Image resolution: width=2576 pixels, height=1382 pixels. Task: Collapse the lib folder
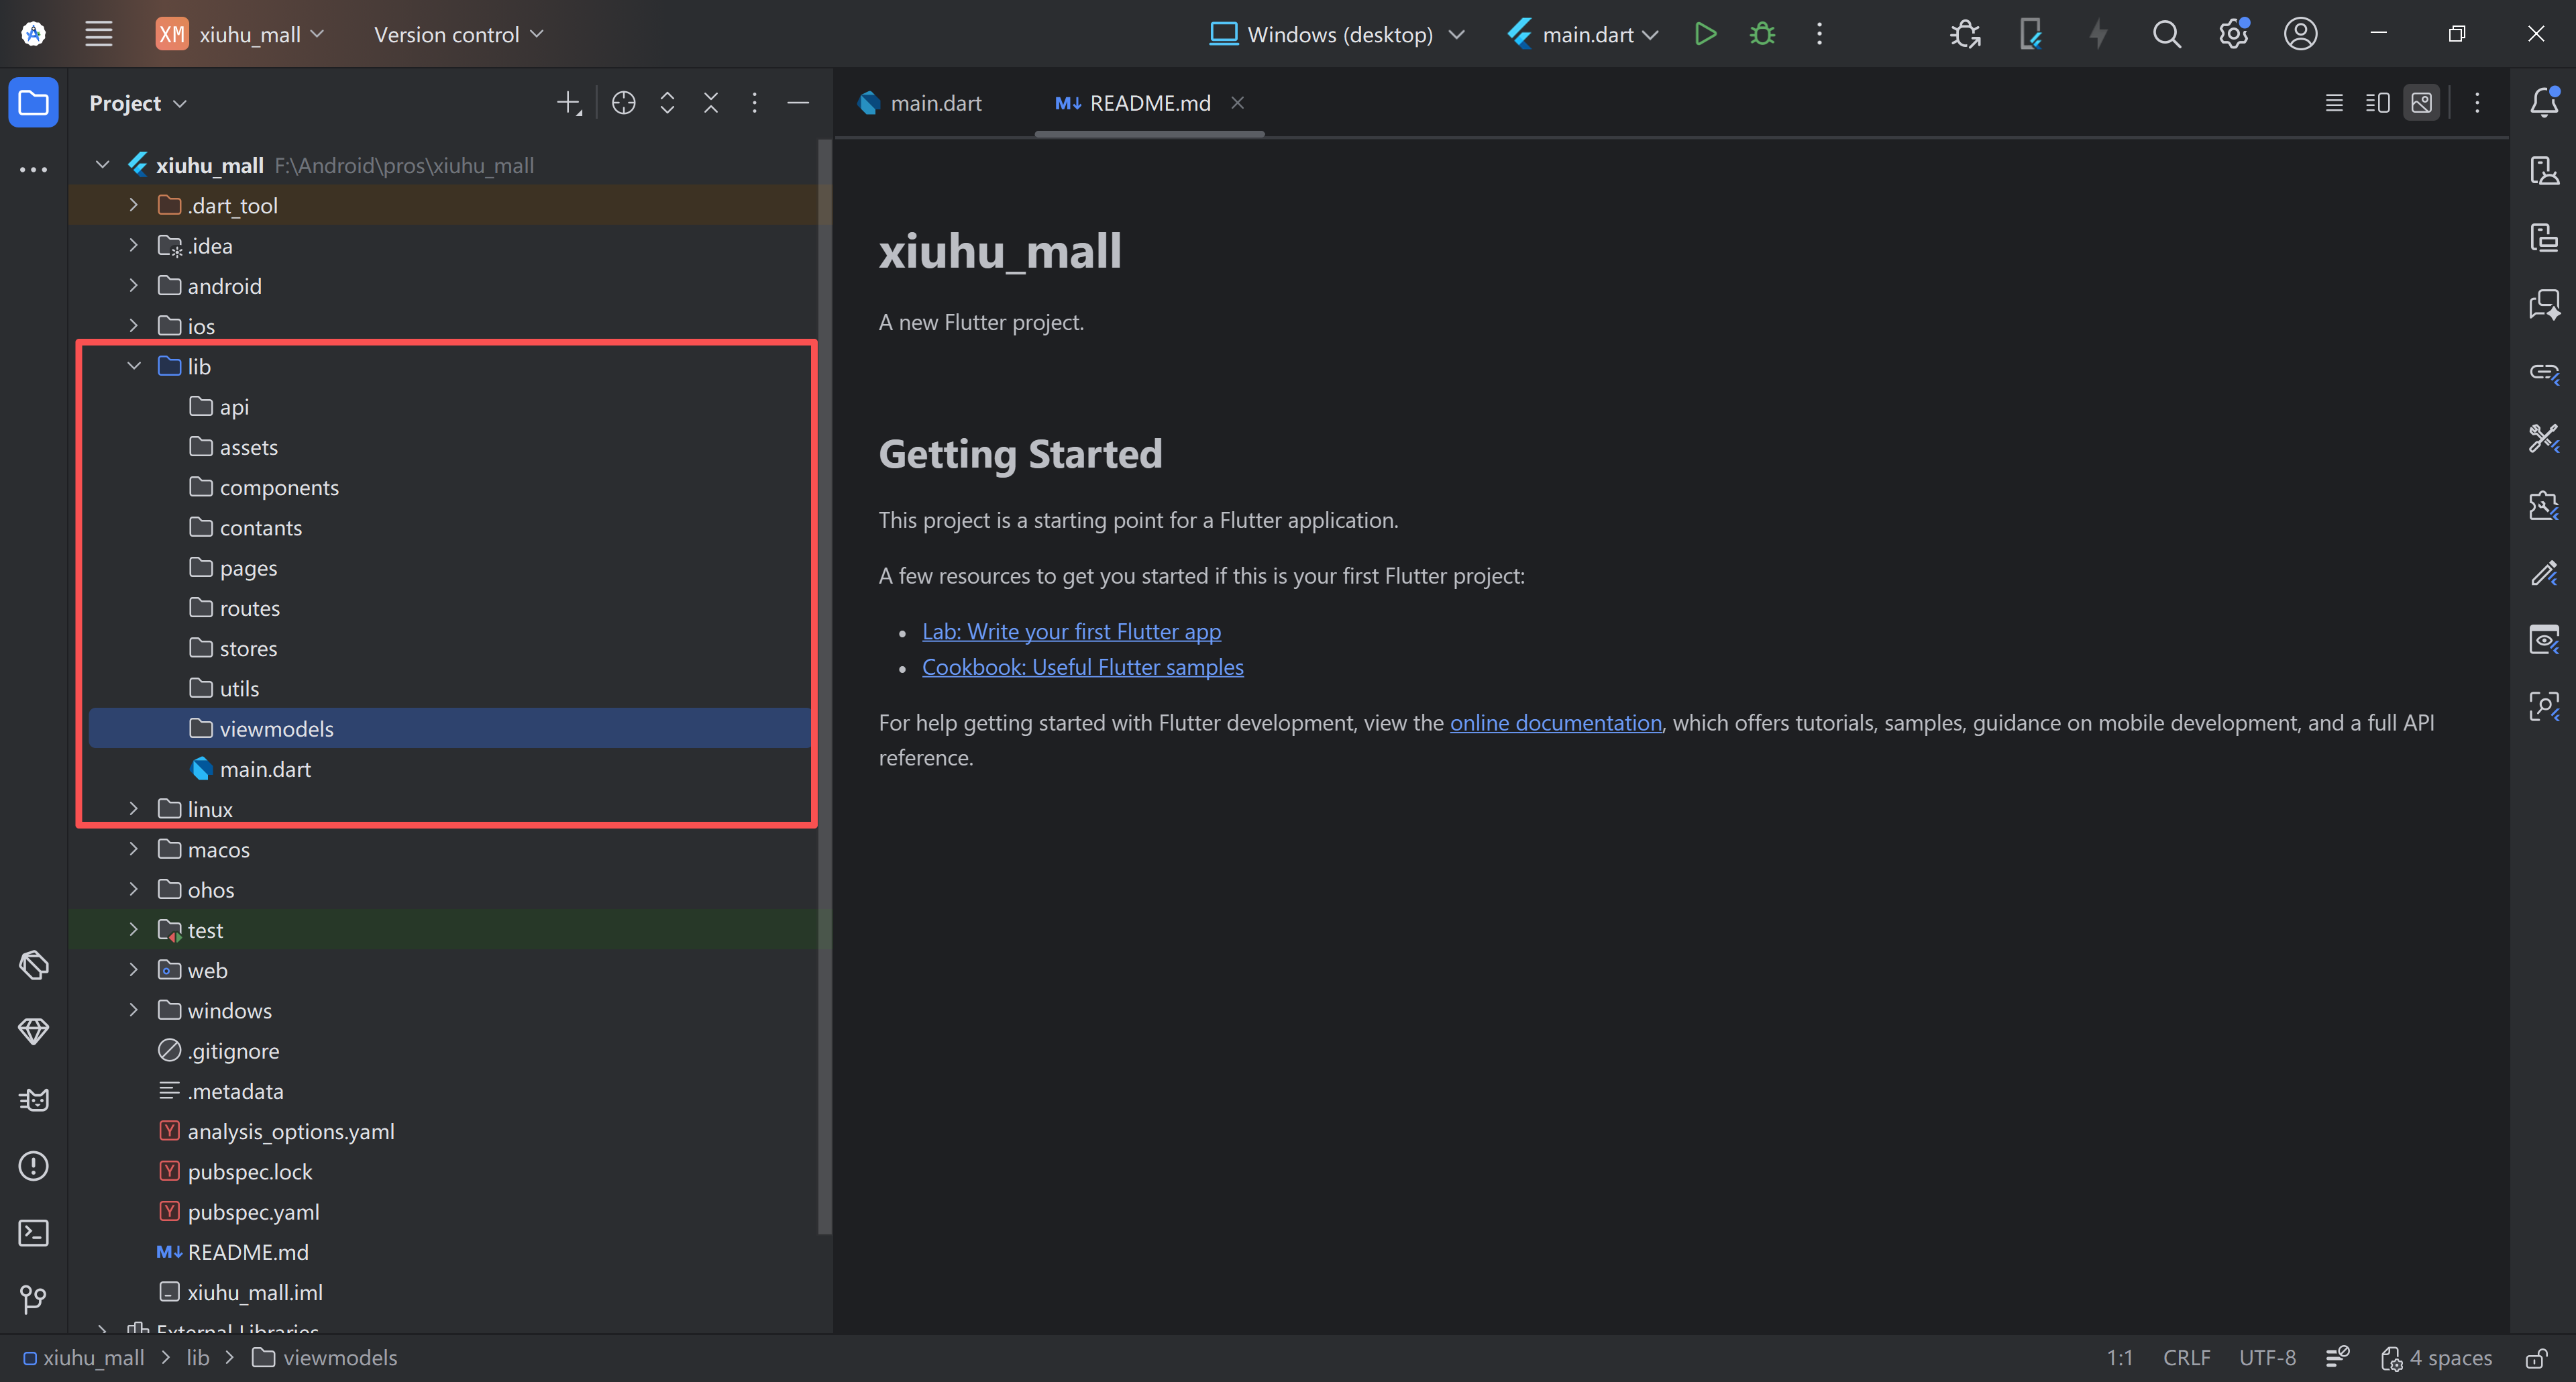134,366
